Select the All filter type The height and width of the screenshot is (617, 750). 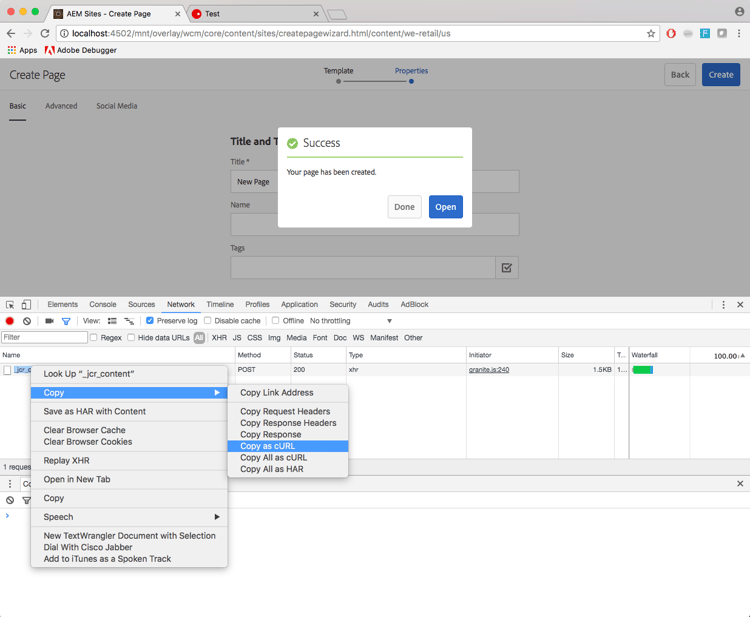point(199,338)
